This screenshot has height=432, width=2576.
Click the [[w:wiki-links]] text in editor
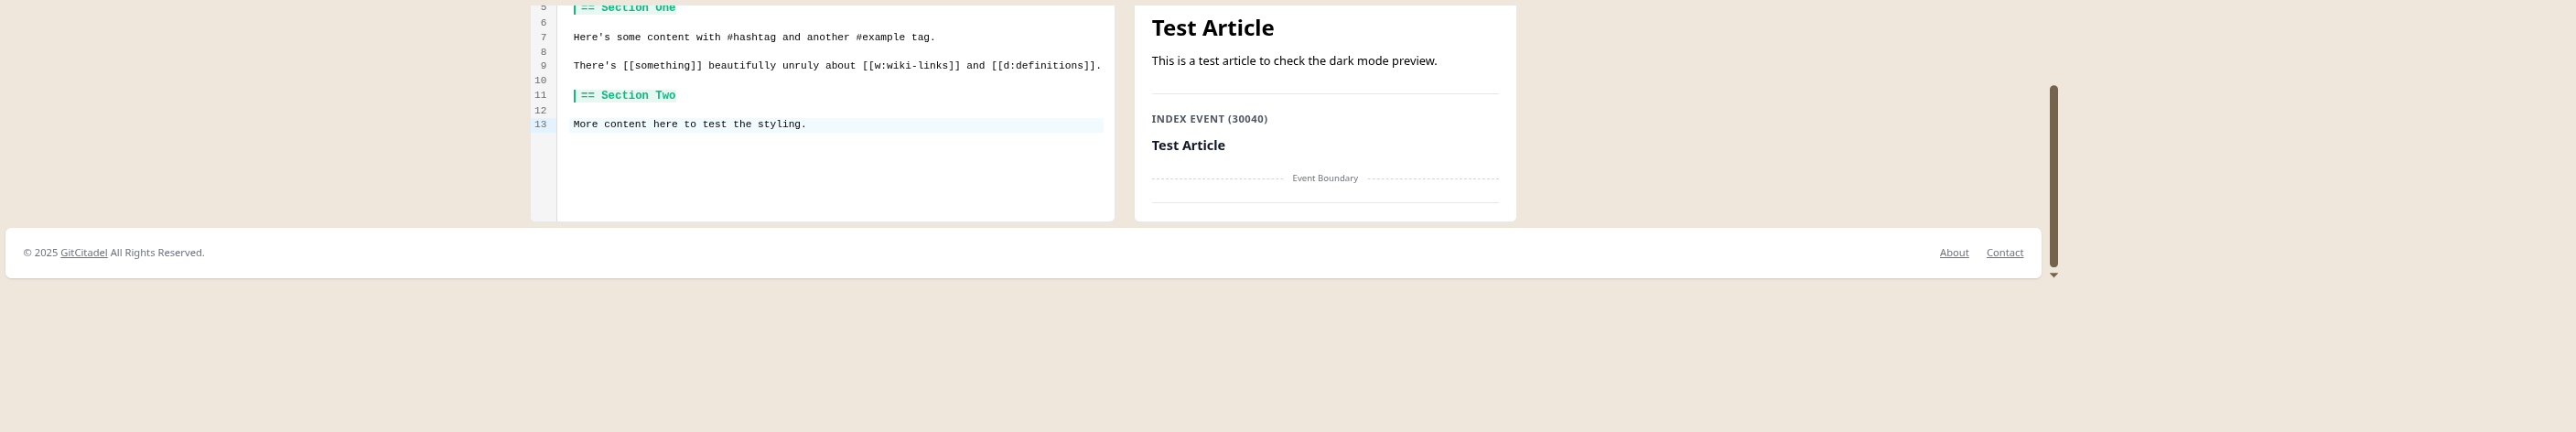[911, 66]
